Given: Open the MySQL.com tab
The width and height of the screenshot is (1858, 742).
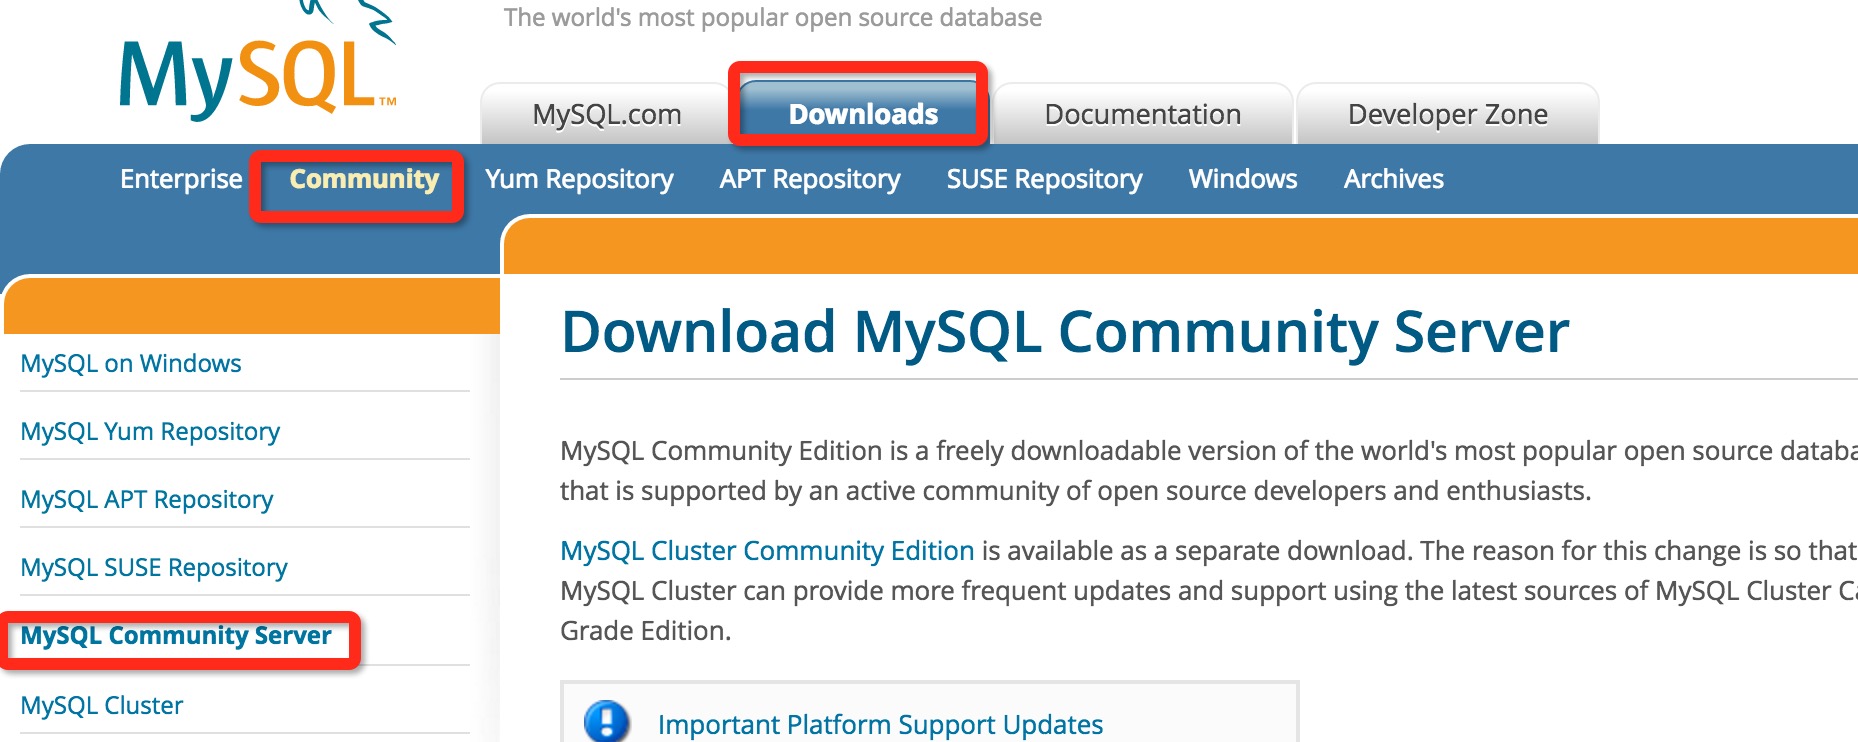Looking at the screenshot, I should (x=606, y=115).
